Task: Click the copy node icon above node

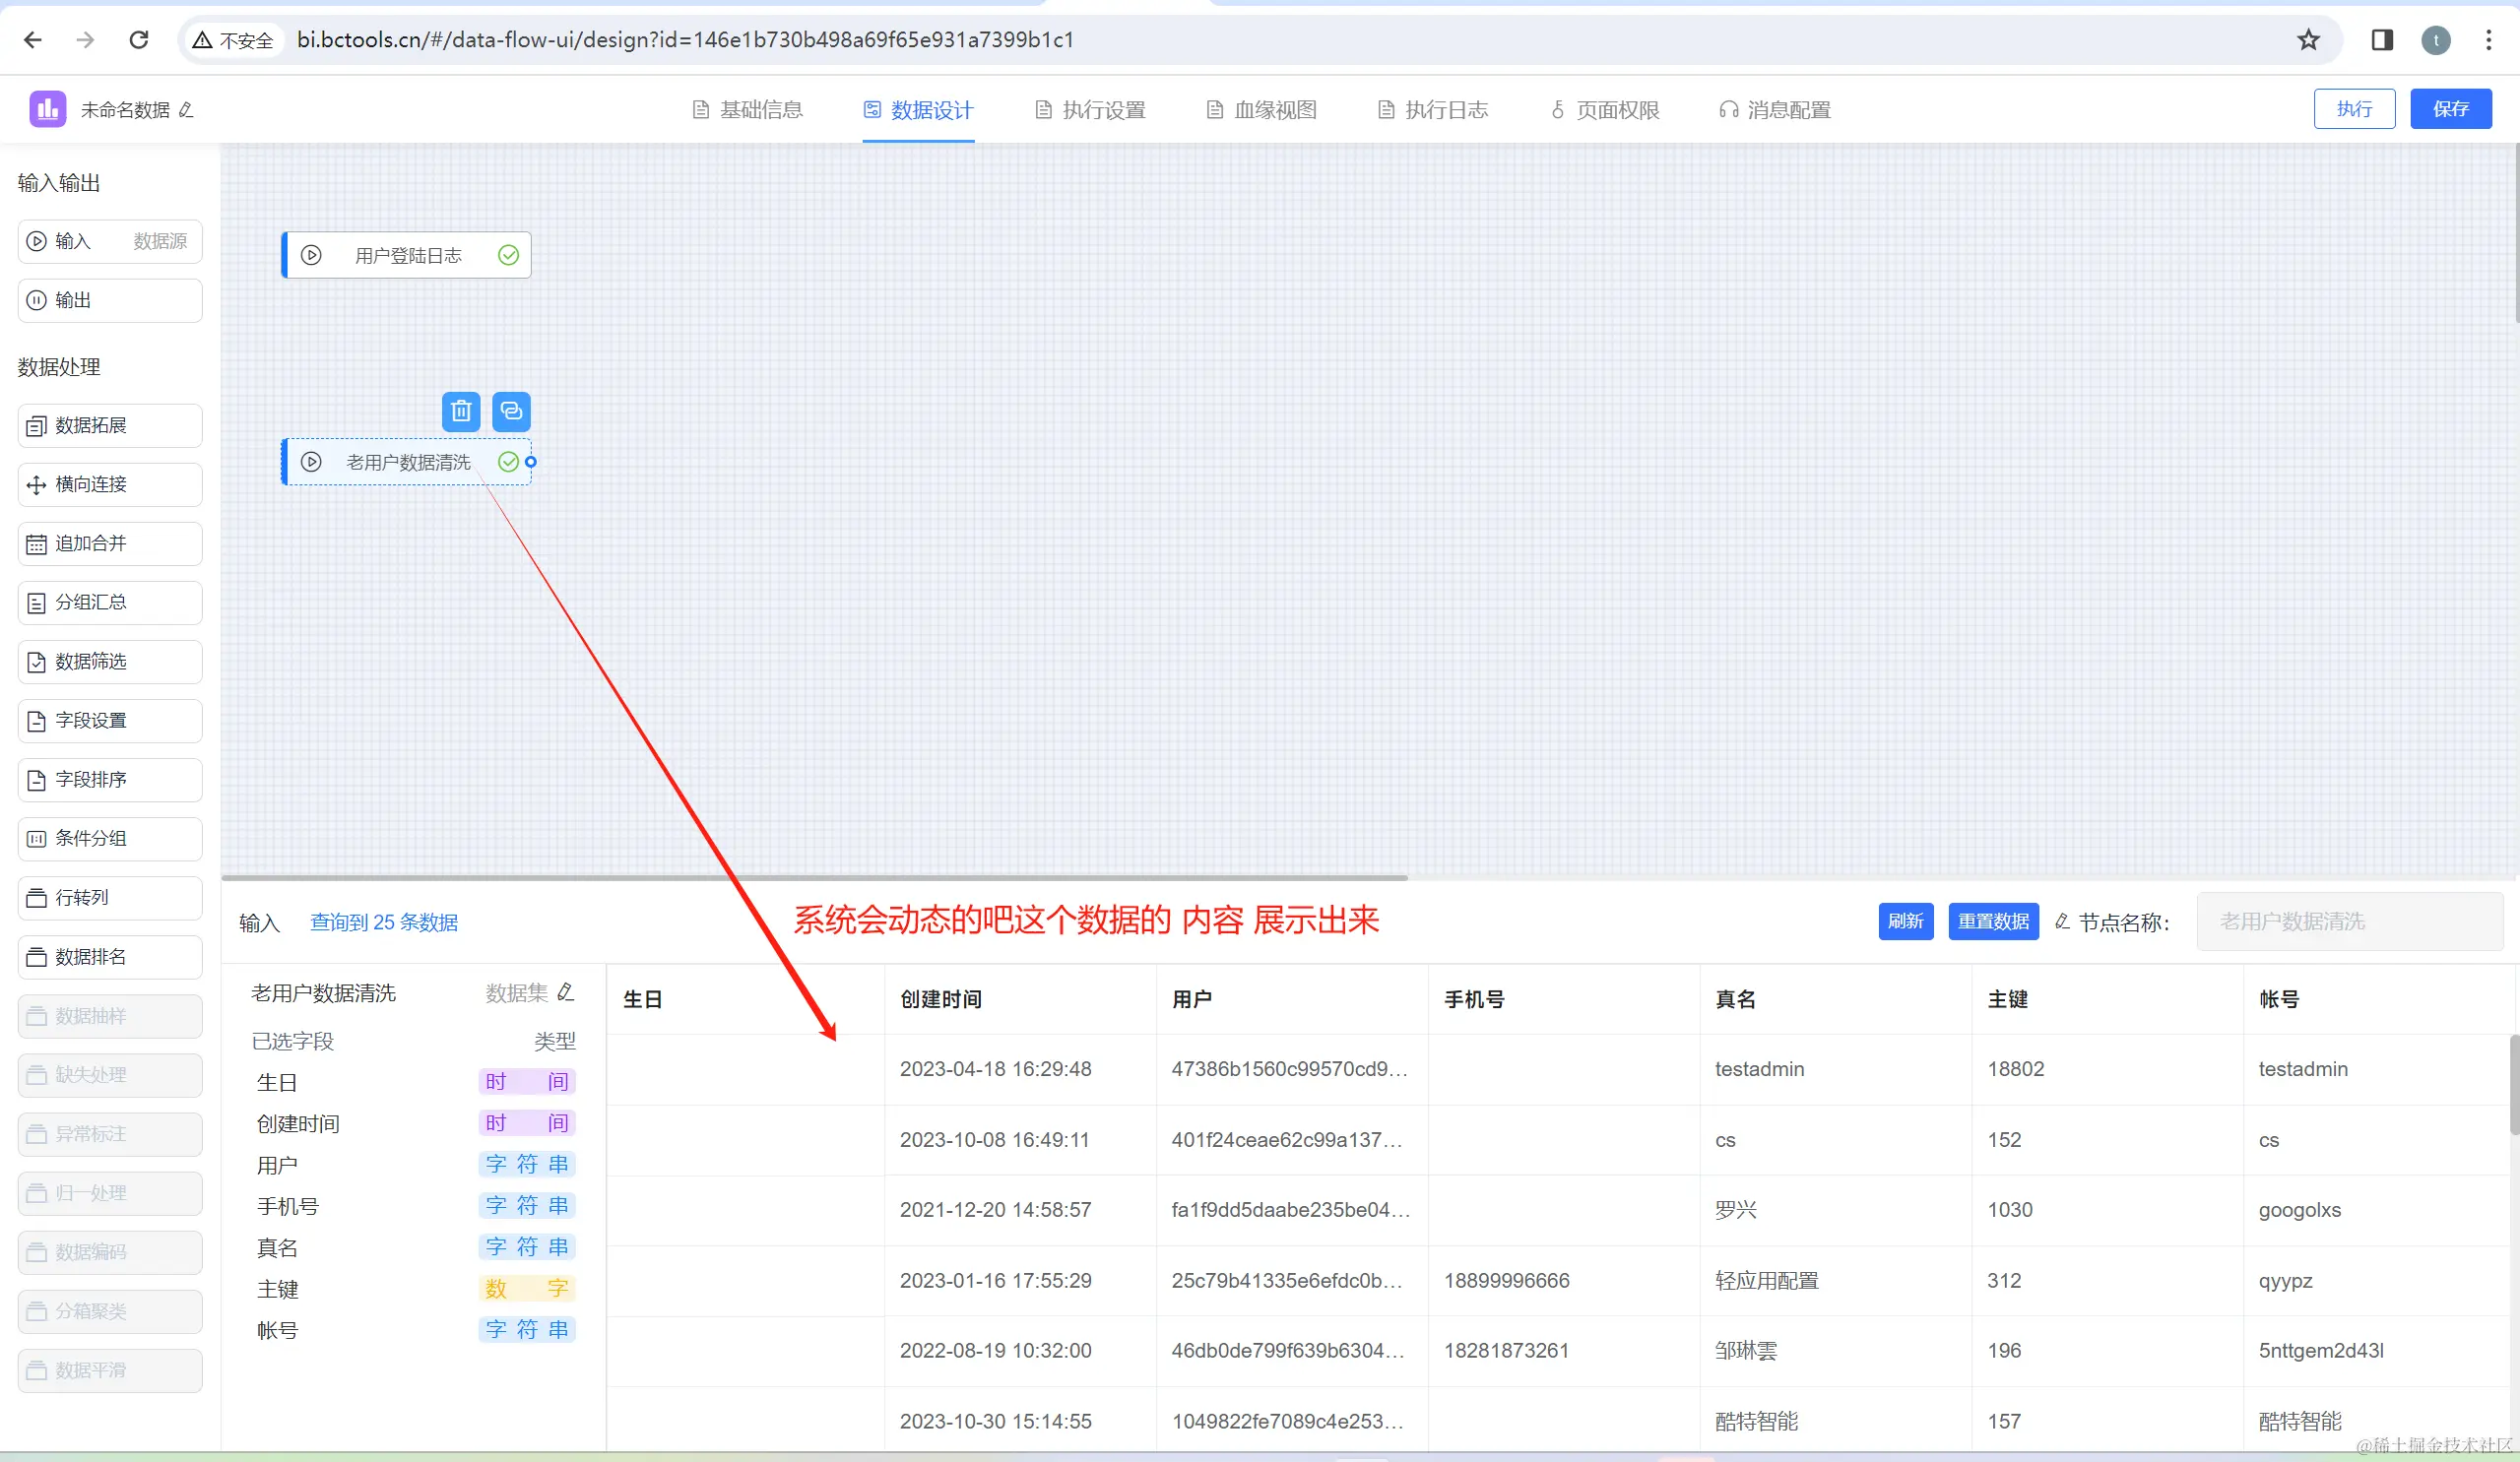Action: (x=511, y=411)
